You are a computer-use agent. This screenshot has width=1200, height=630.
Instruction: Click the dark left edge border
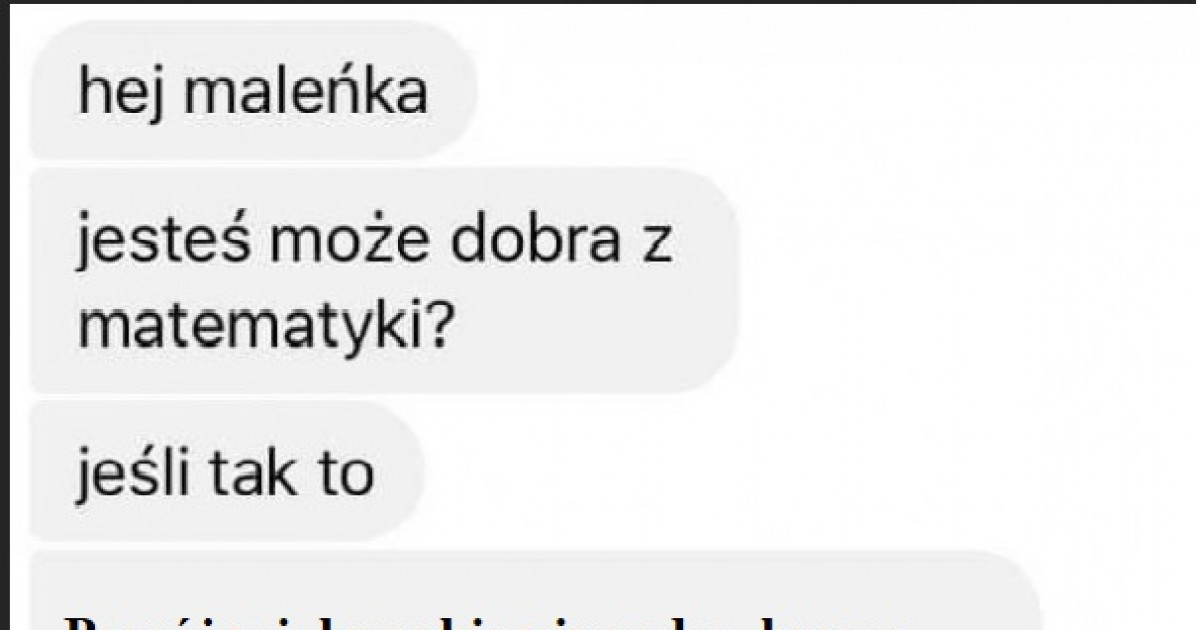click(4, 315)
